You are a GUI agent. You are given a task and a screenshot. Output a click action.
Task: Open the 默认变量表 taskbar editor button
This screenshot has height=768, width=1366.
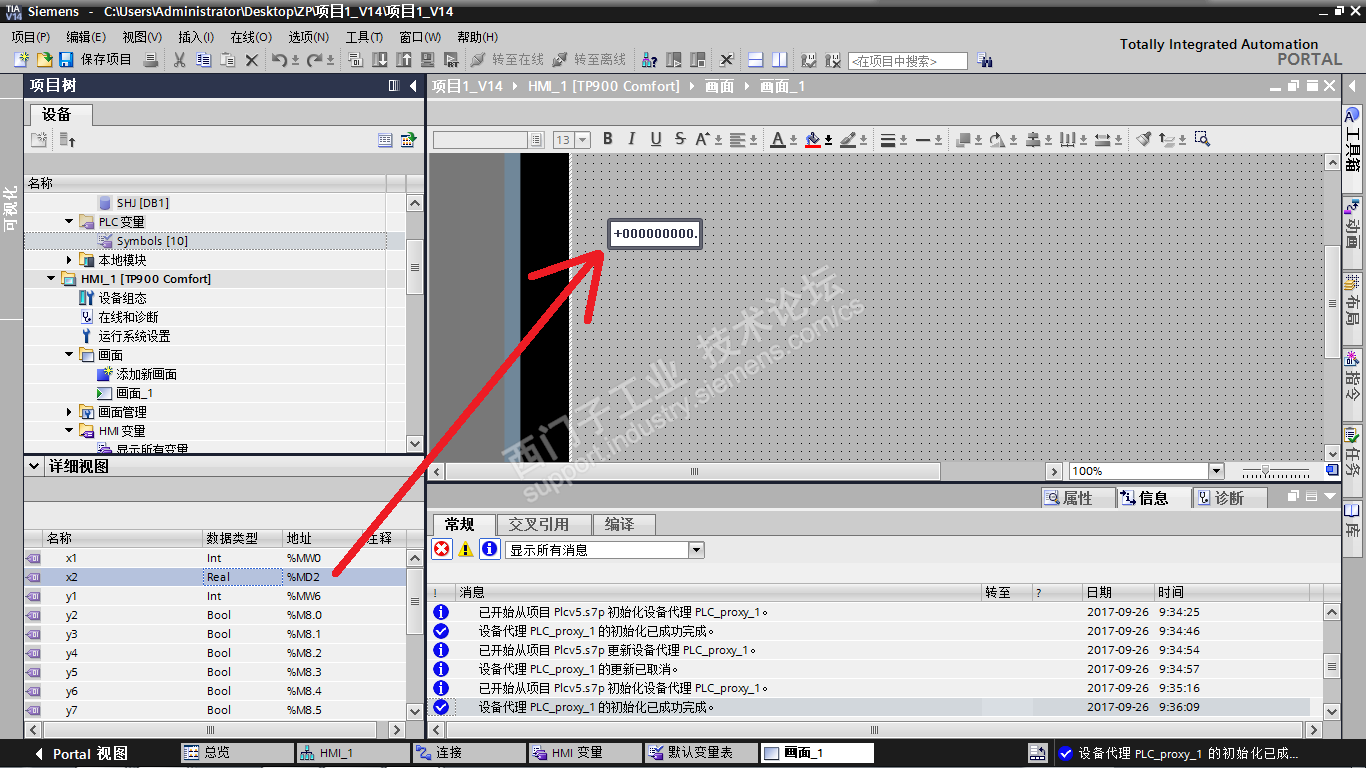(699, 753)
